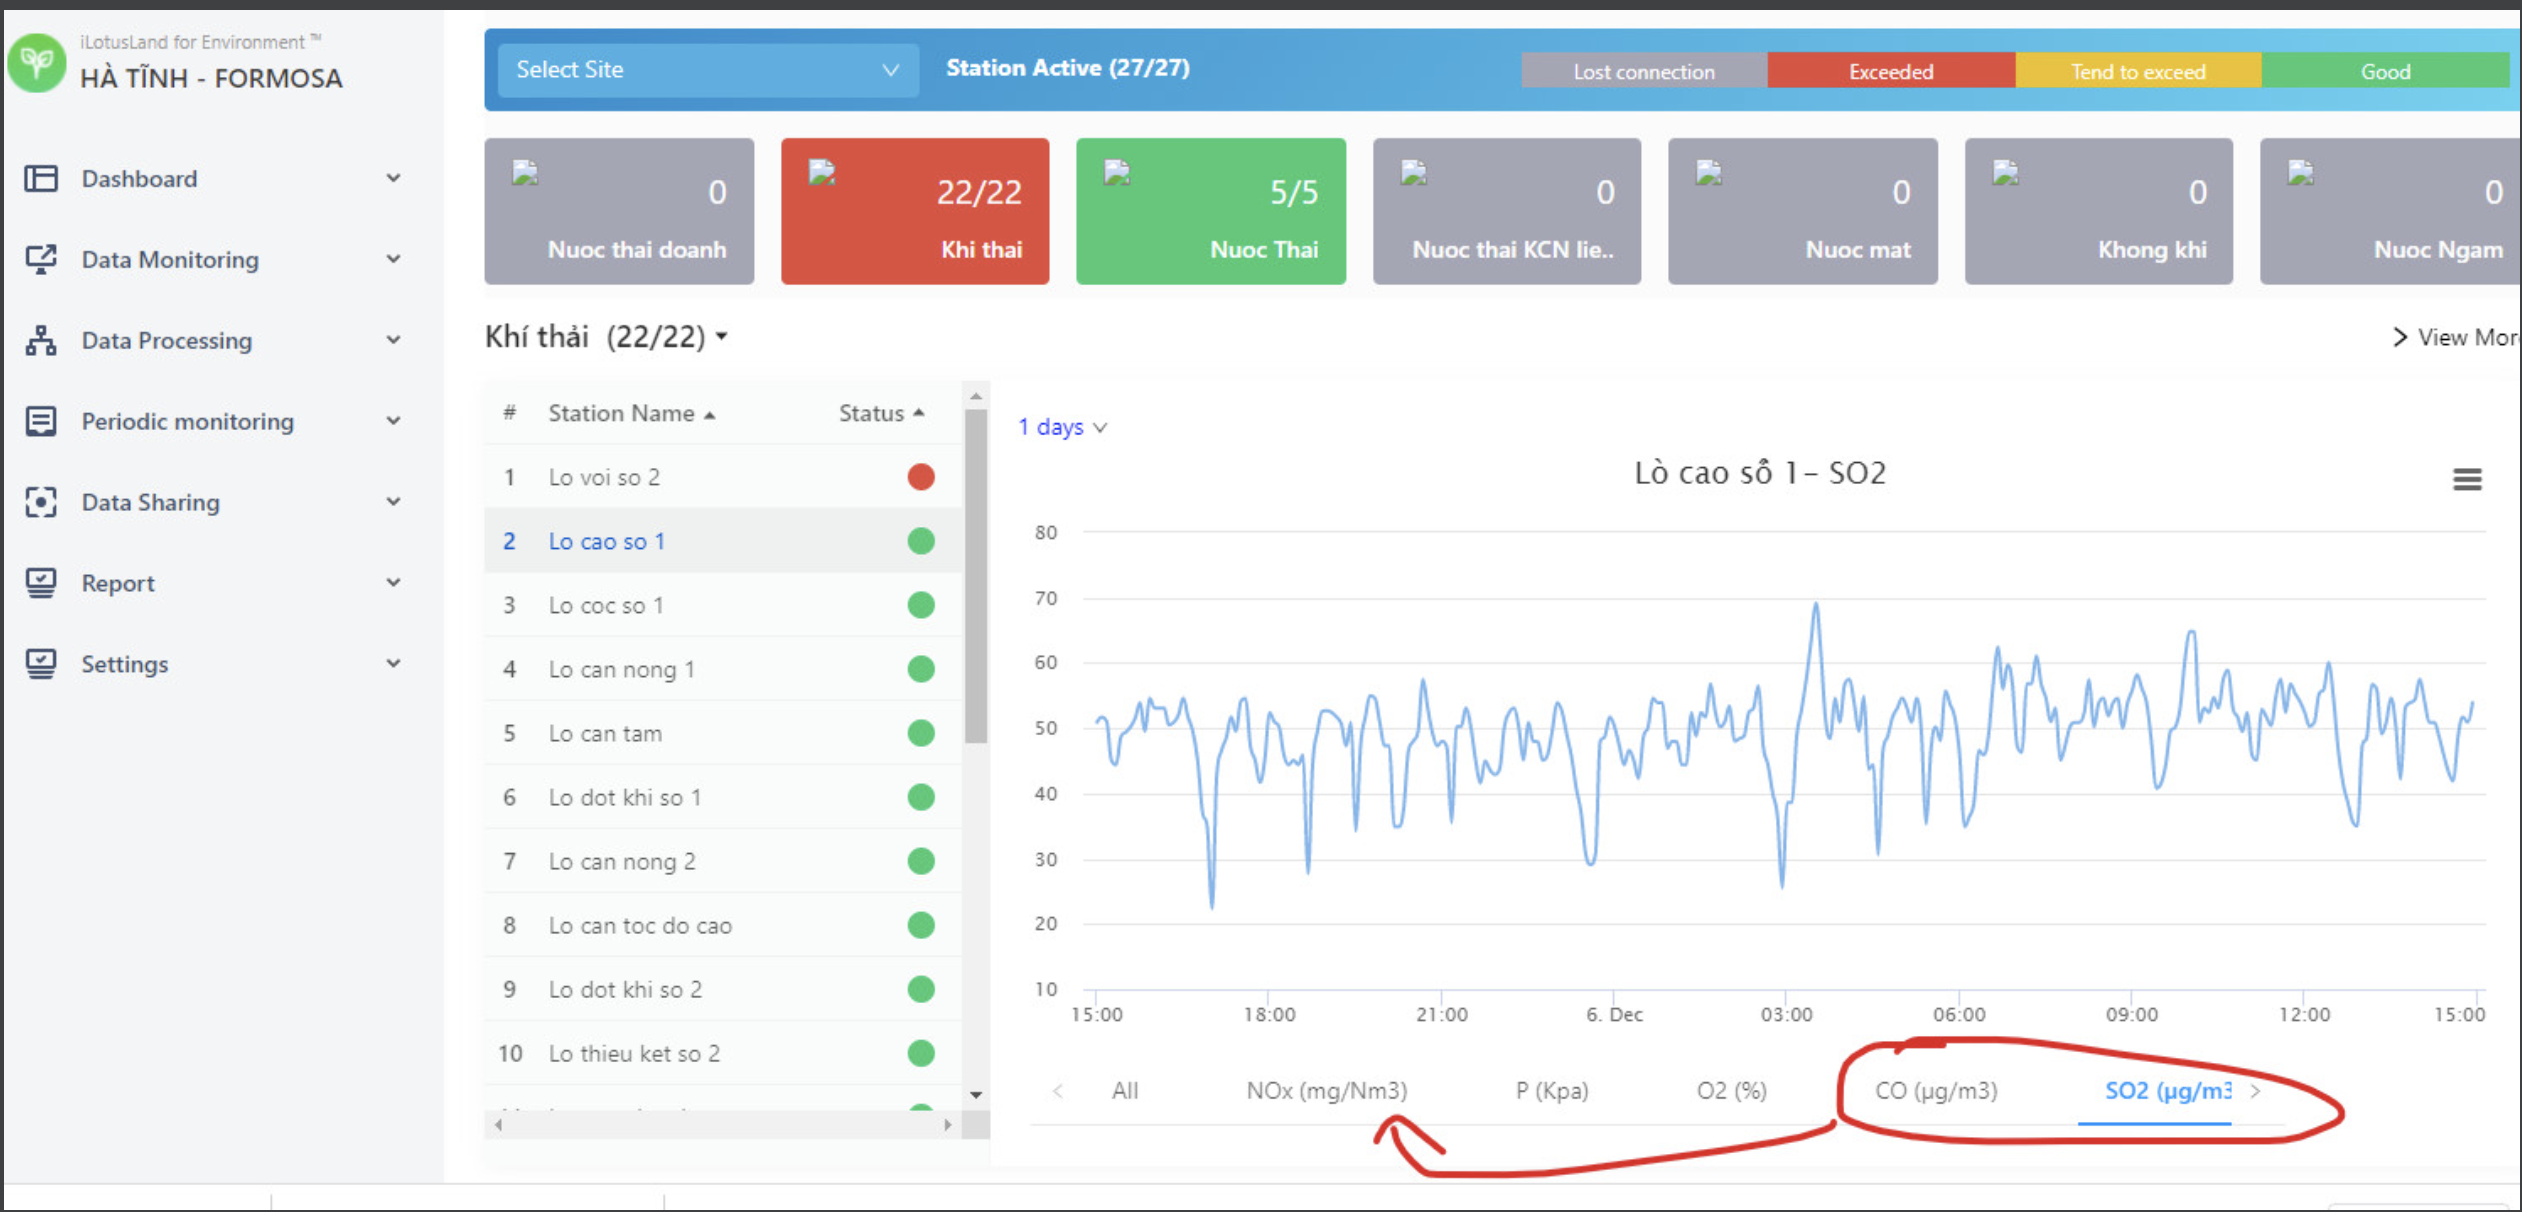Switch to the CO (µg/m3) tab

click(1935, 1091)
